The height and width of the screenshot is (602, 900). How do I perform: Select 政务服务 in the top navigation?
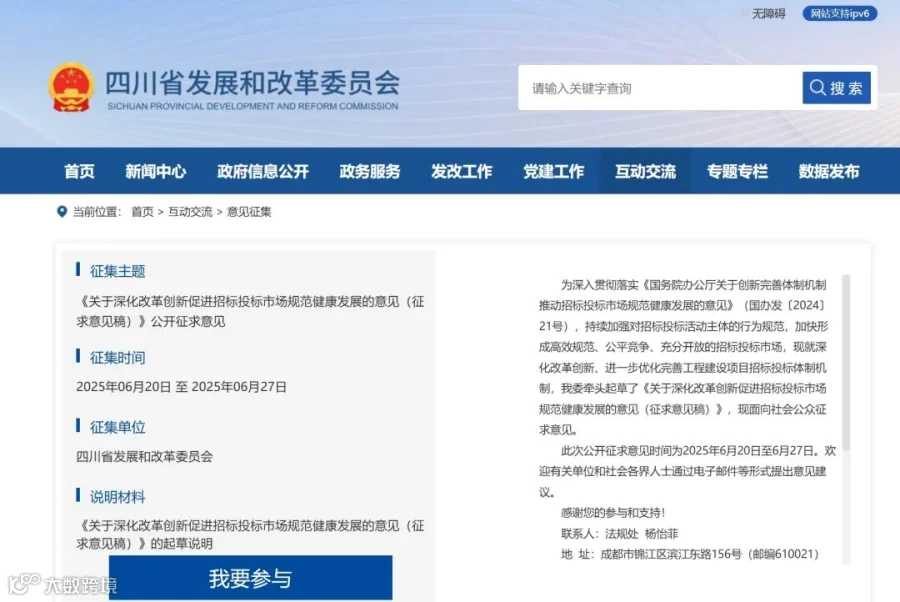coord(368,171)
